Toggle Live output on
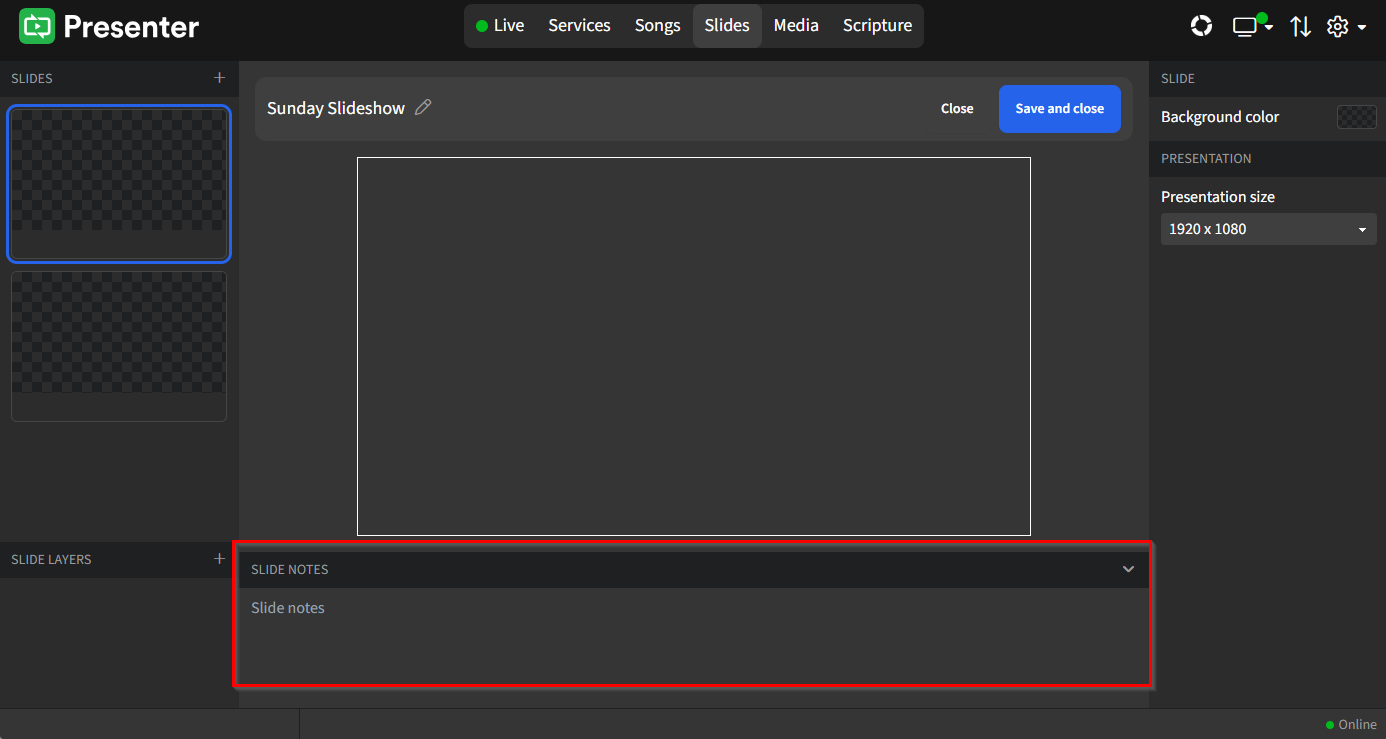The image size is (1386, 739). coord(499,25)
